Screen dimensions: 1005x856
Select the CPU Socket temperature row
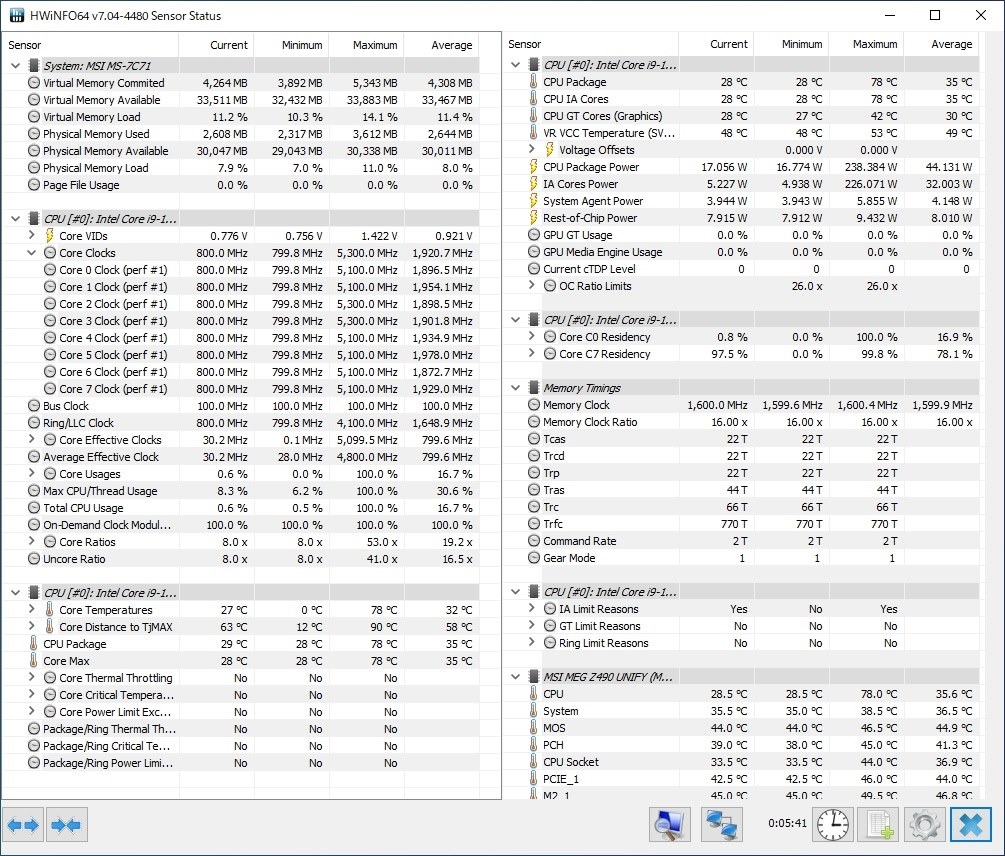click(741, 762)
